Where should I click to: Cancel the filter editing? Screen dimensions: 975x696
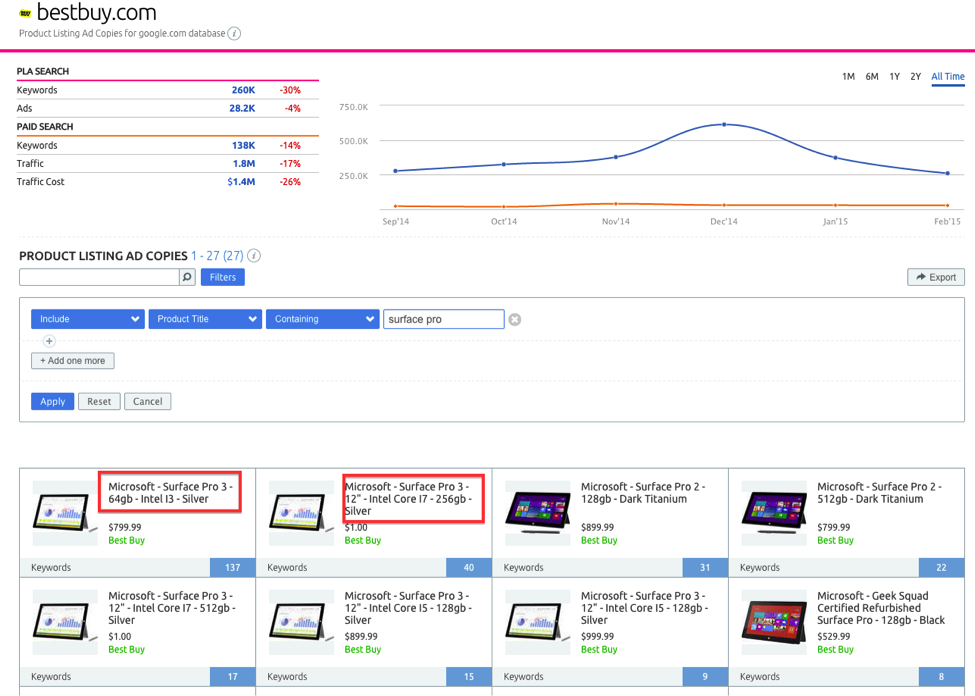pyautogui.click(x=147, y=402)
